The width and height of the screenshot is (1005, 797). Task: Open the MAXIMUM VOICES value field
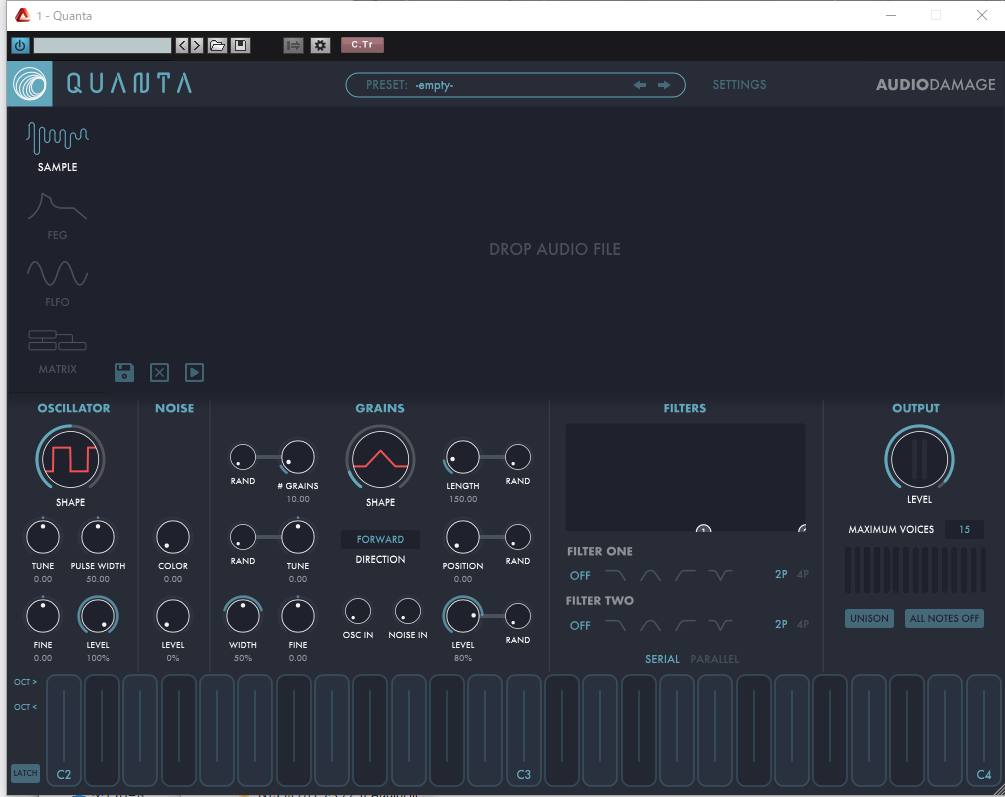[x=965, y=530]
